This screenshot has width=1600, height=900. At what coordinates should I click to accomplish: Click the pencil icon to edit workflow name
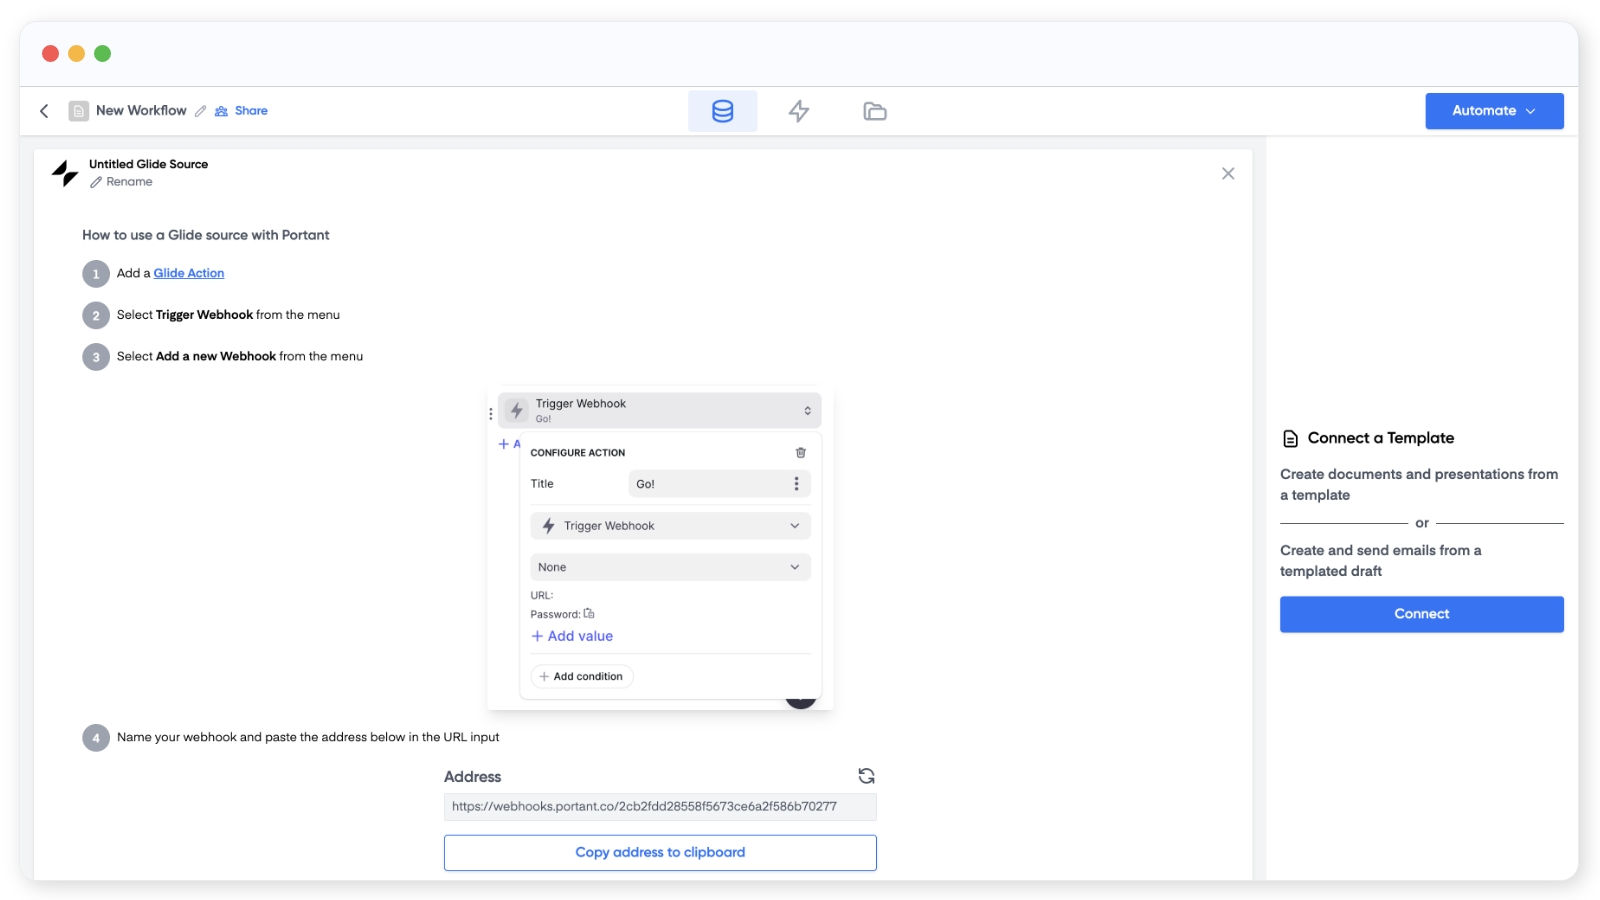point(200,111)
